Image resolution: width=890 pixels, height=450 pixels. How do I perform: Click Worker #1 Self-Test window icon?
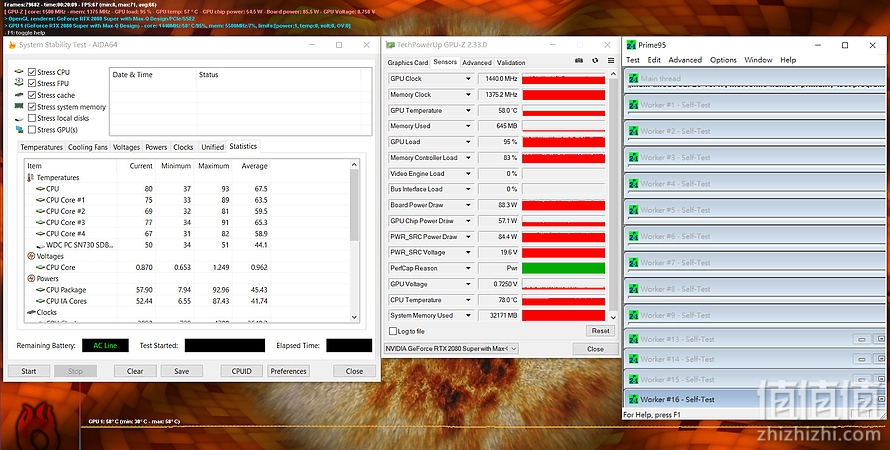[633, 104]
